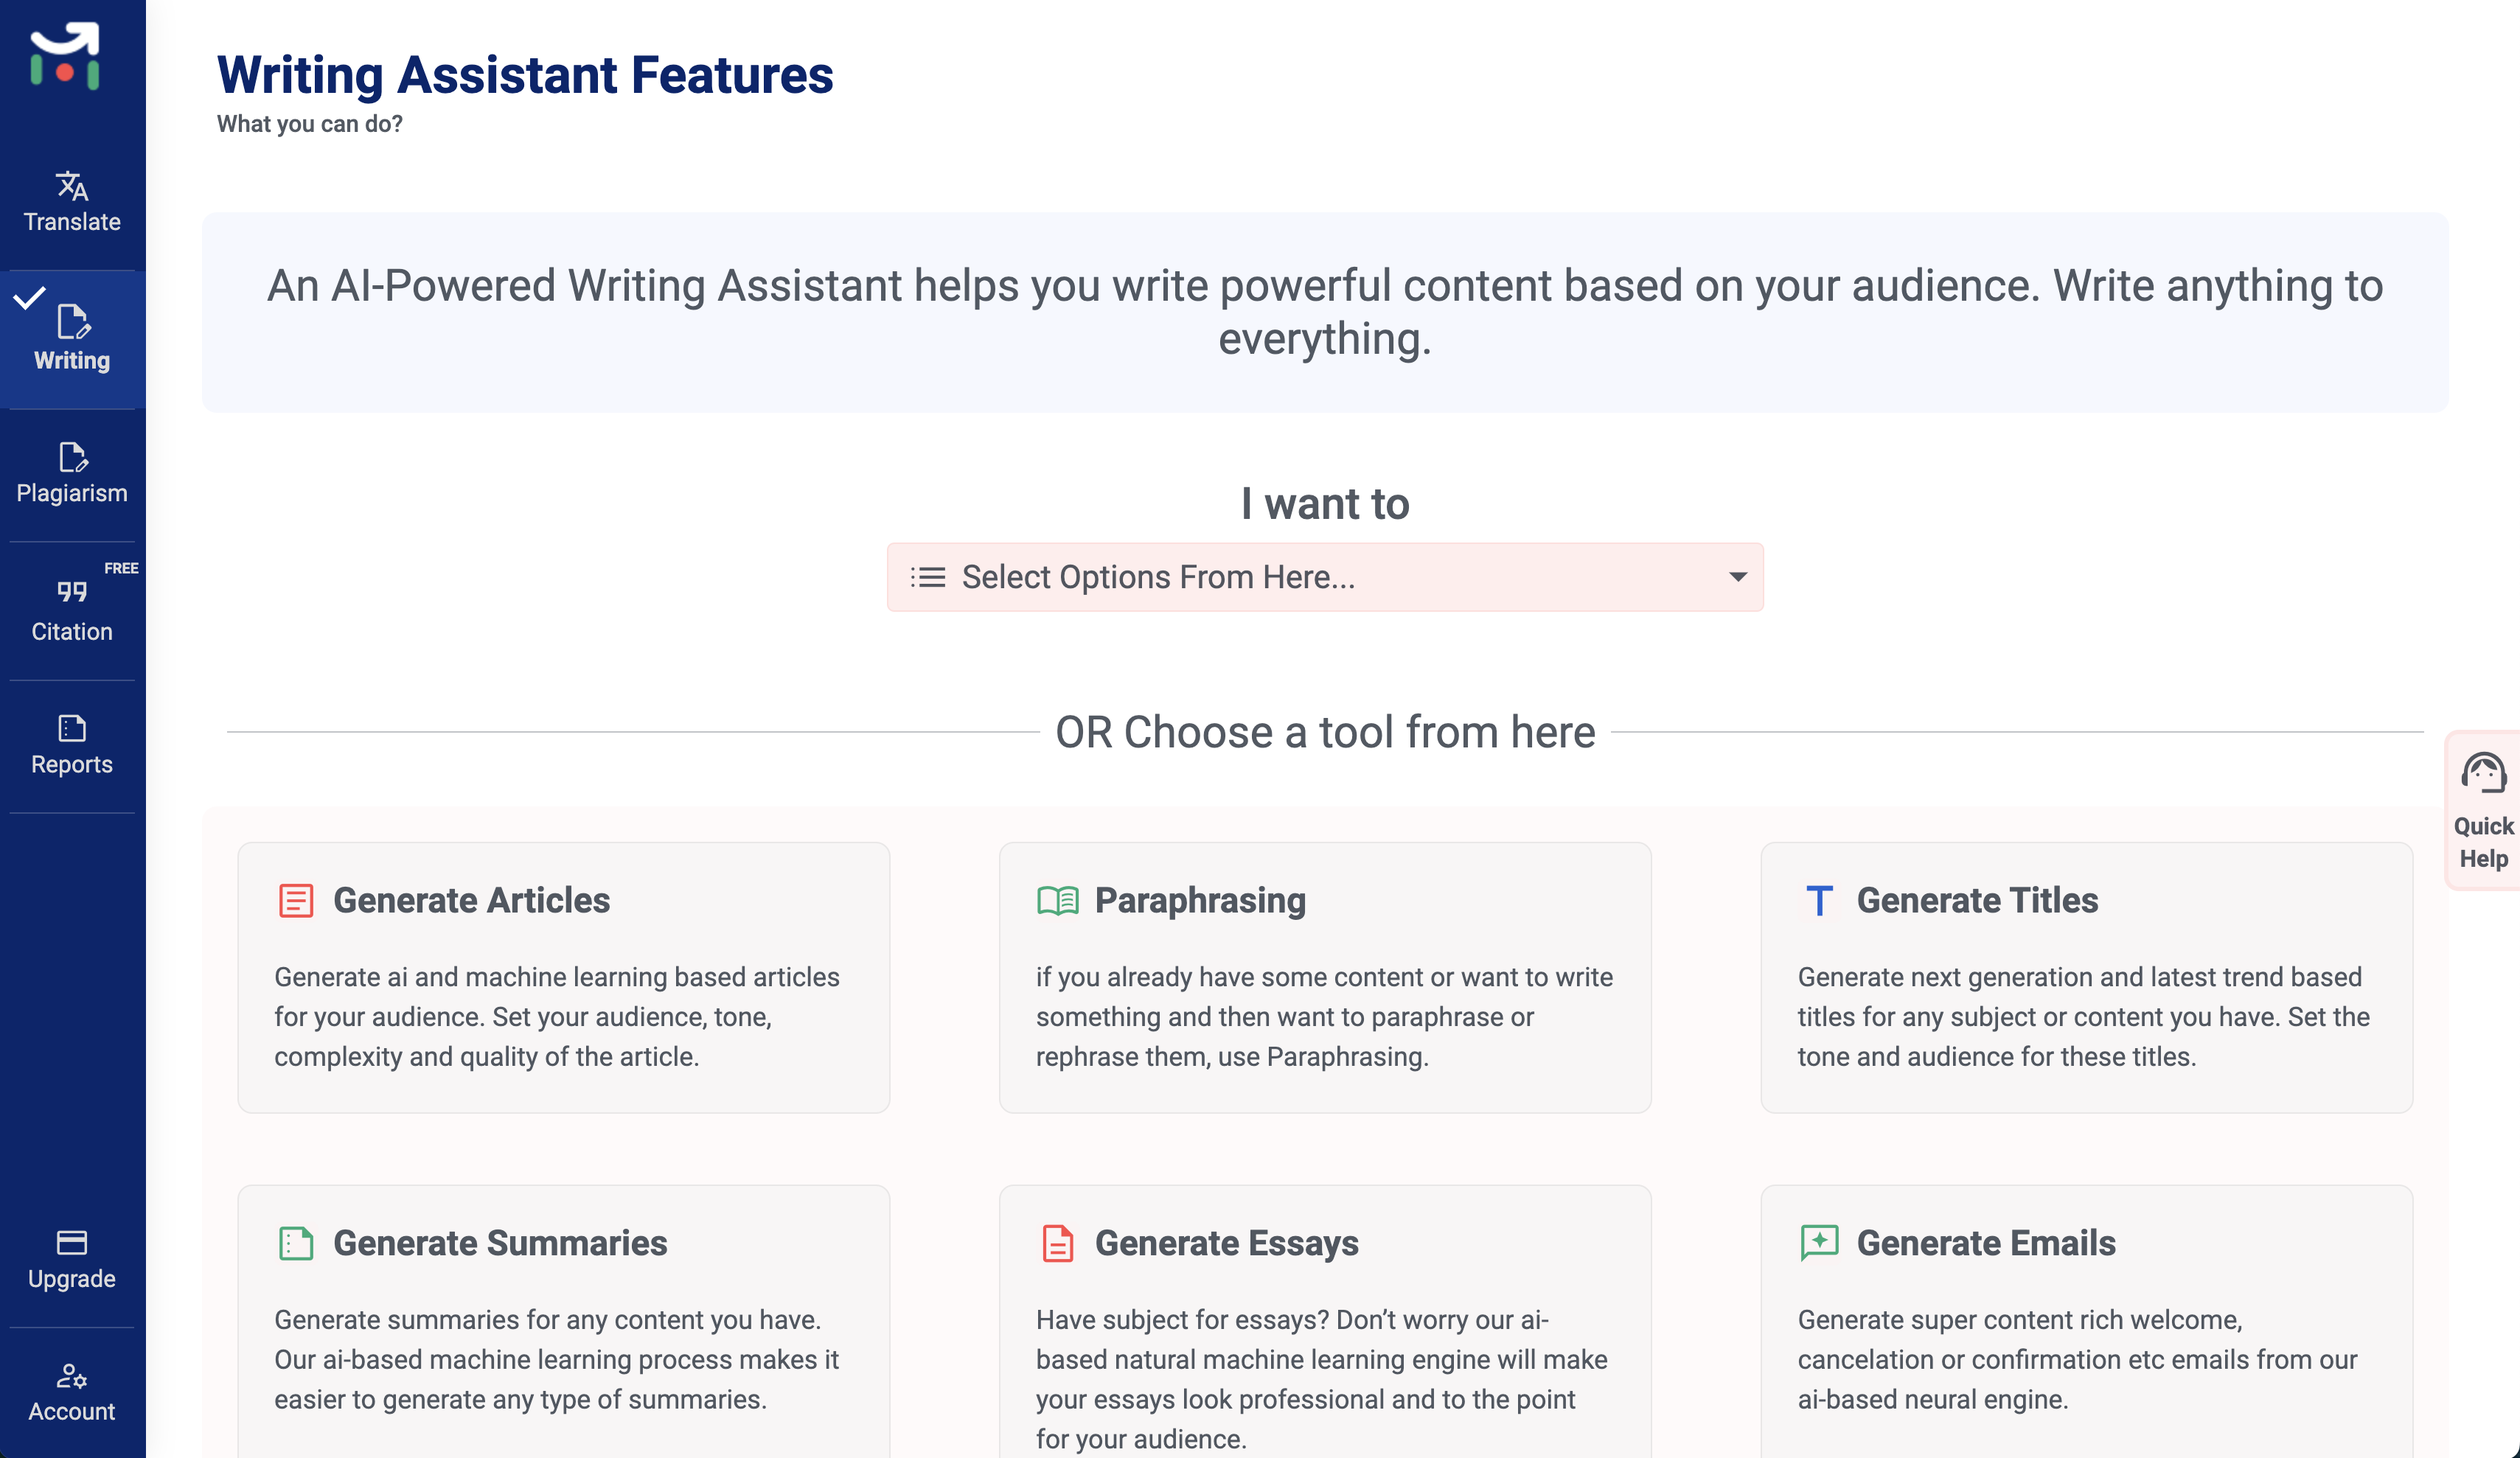Image resolution: width=2520 pixels, height=1458 pixels.
Task: Click the Generate Titles card
Action: tap(2086, 977)
